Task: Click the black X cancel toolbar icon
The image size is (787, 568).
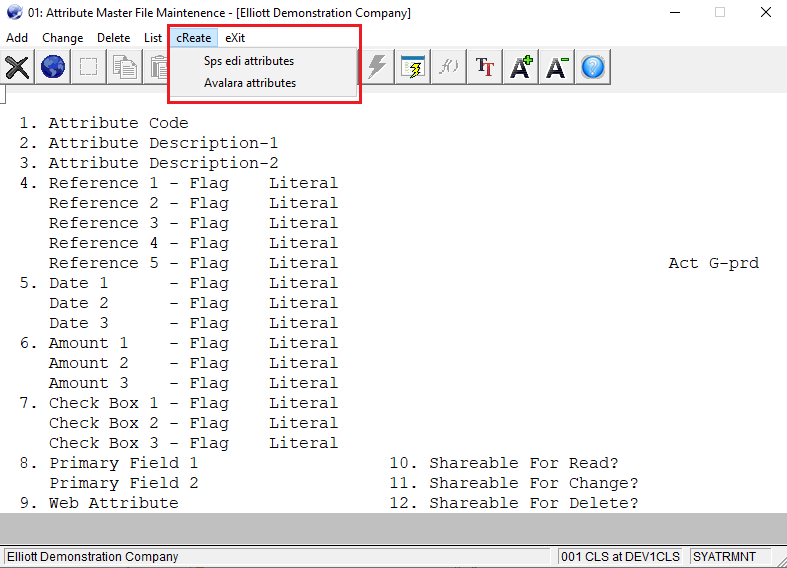Action: [17, 67]
